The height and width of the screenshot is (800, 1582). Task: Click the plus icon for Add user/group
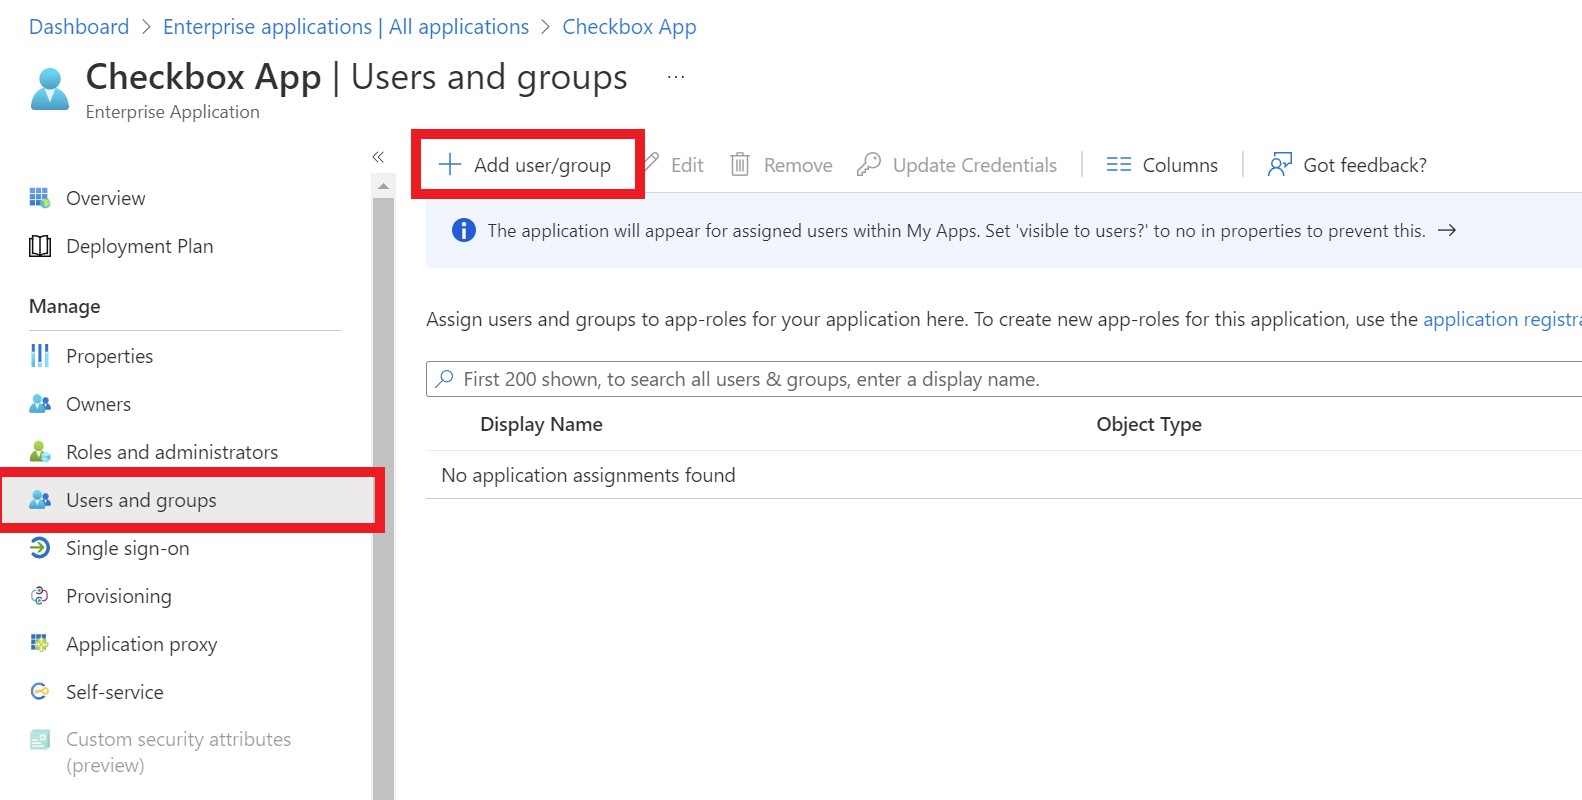pos(450,165)
